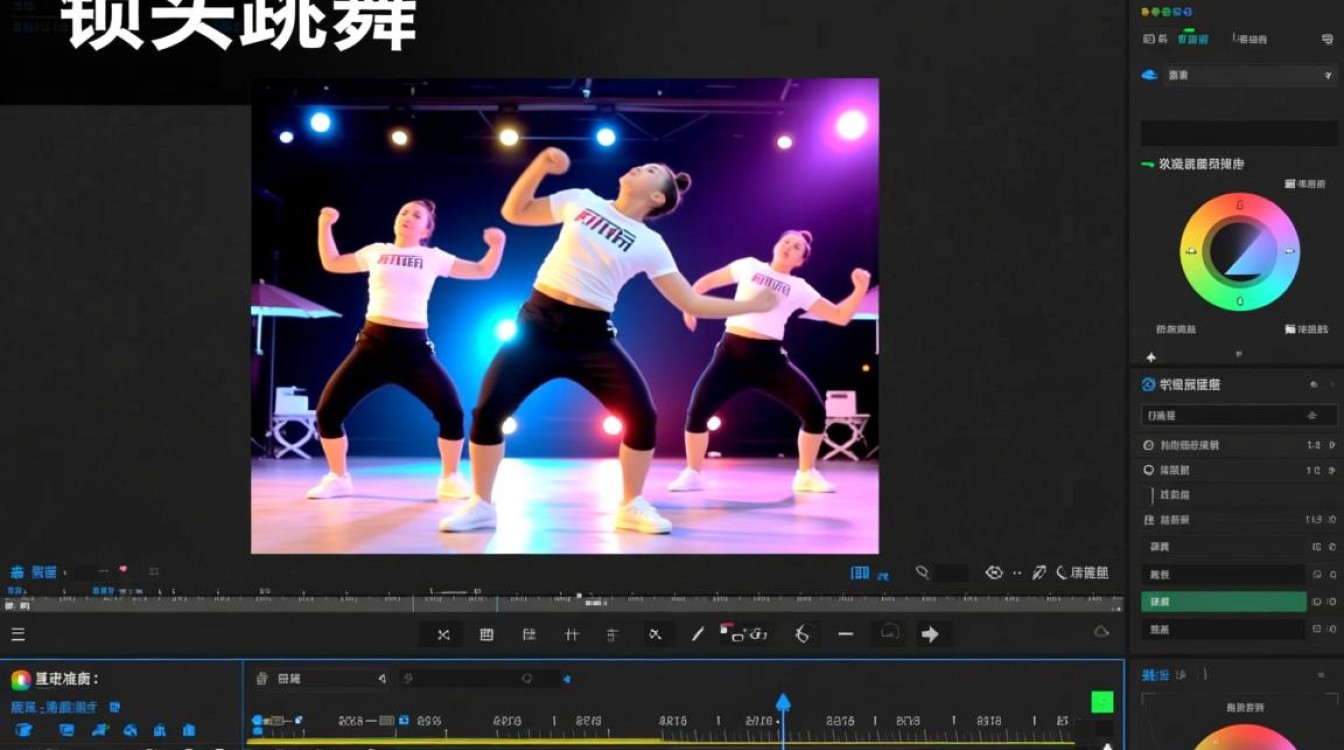Click the green square button beside the timeline
The image size is (1344, 750).
pyautogui.click(x=1102, y=702)
